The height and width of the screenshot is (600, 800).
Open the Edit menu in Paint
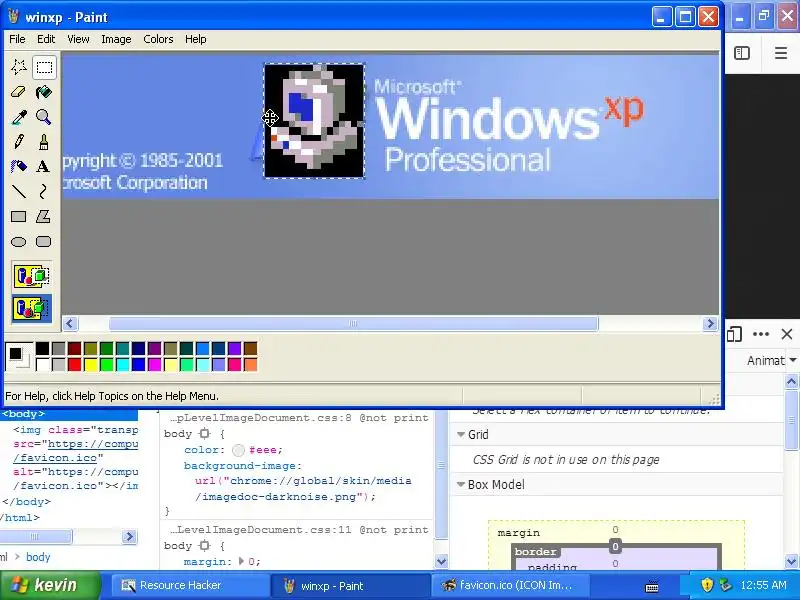click(x=46, y=39)
